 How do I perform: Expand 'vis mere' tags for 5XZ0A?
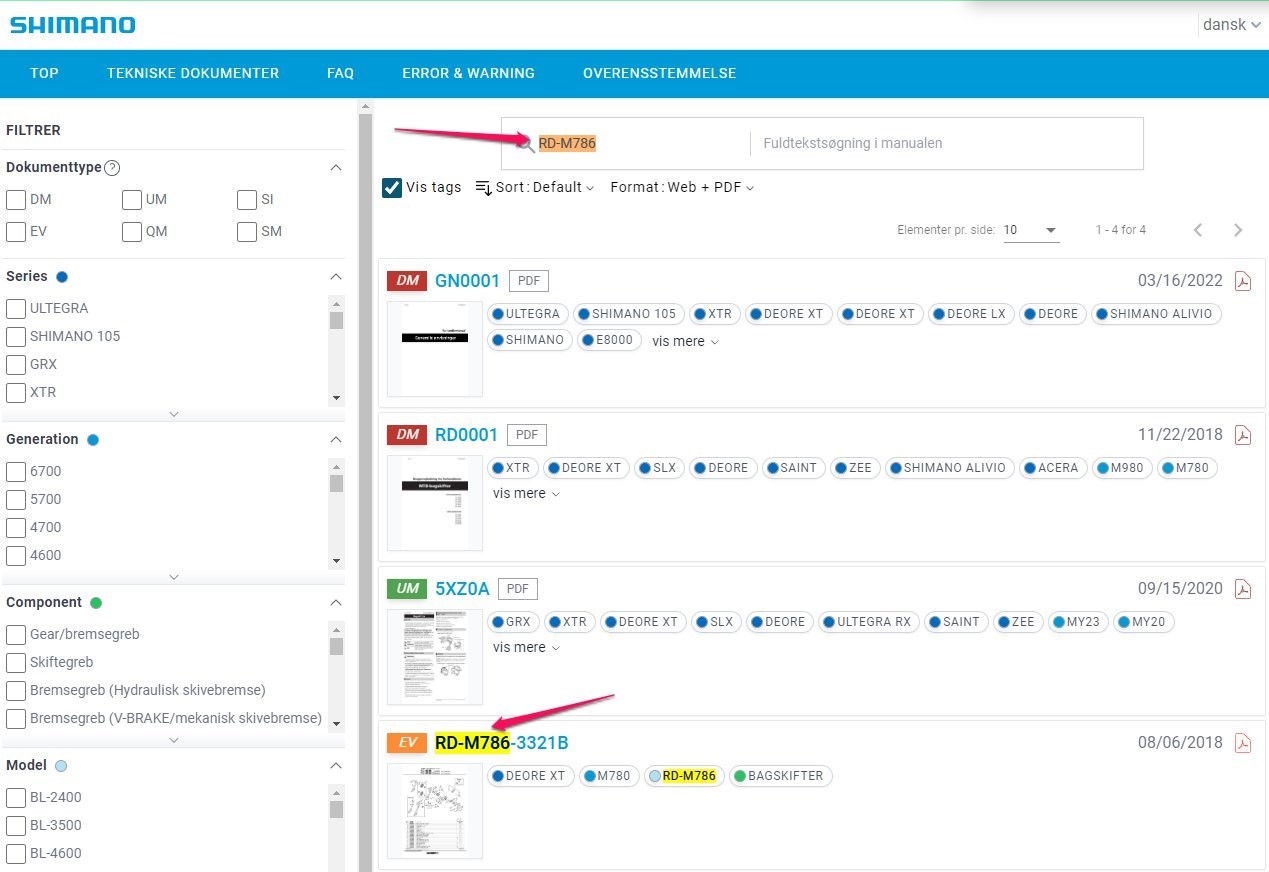[526, 647]
